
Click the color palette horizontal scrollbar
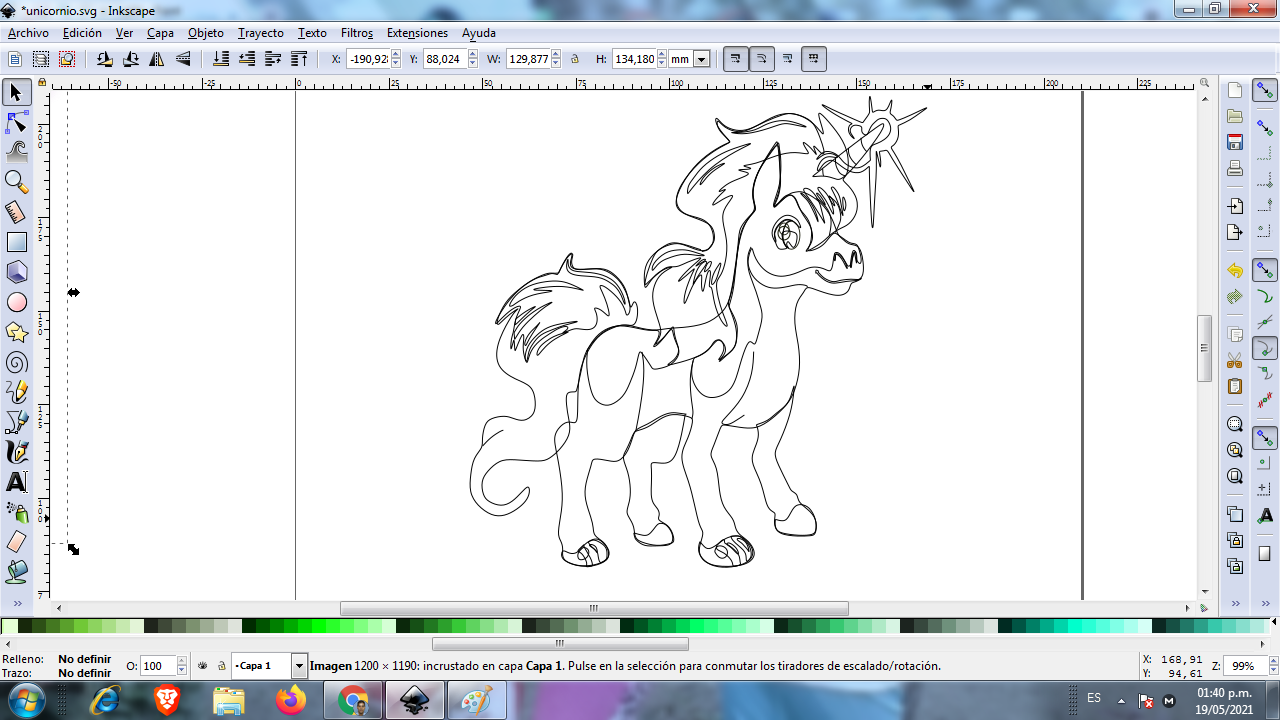tap(560, 644)
